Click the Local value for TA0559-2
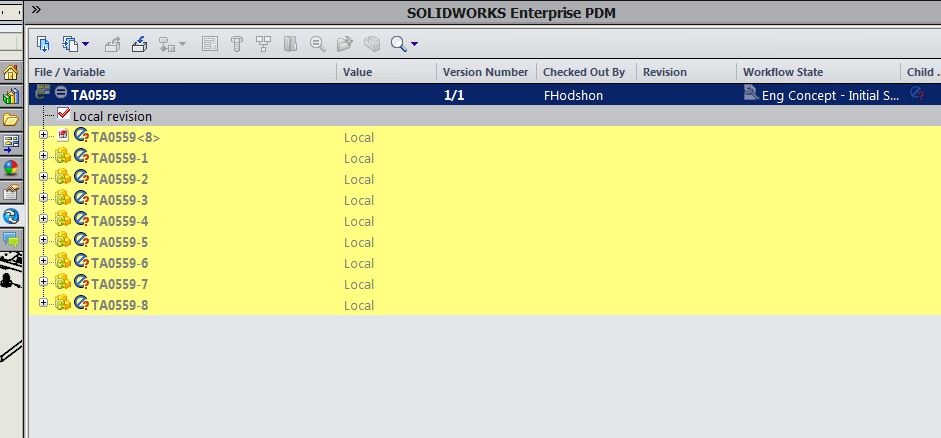 [x=359, y=179]
